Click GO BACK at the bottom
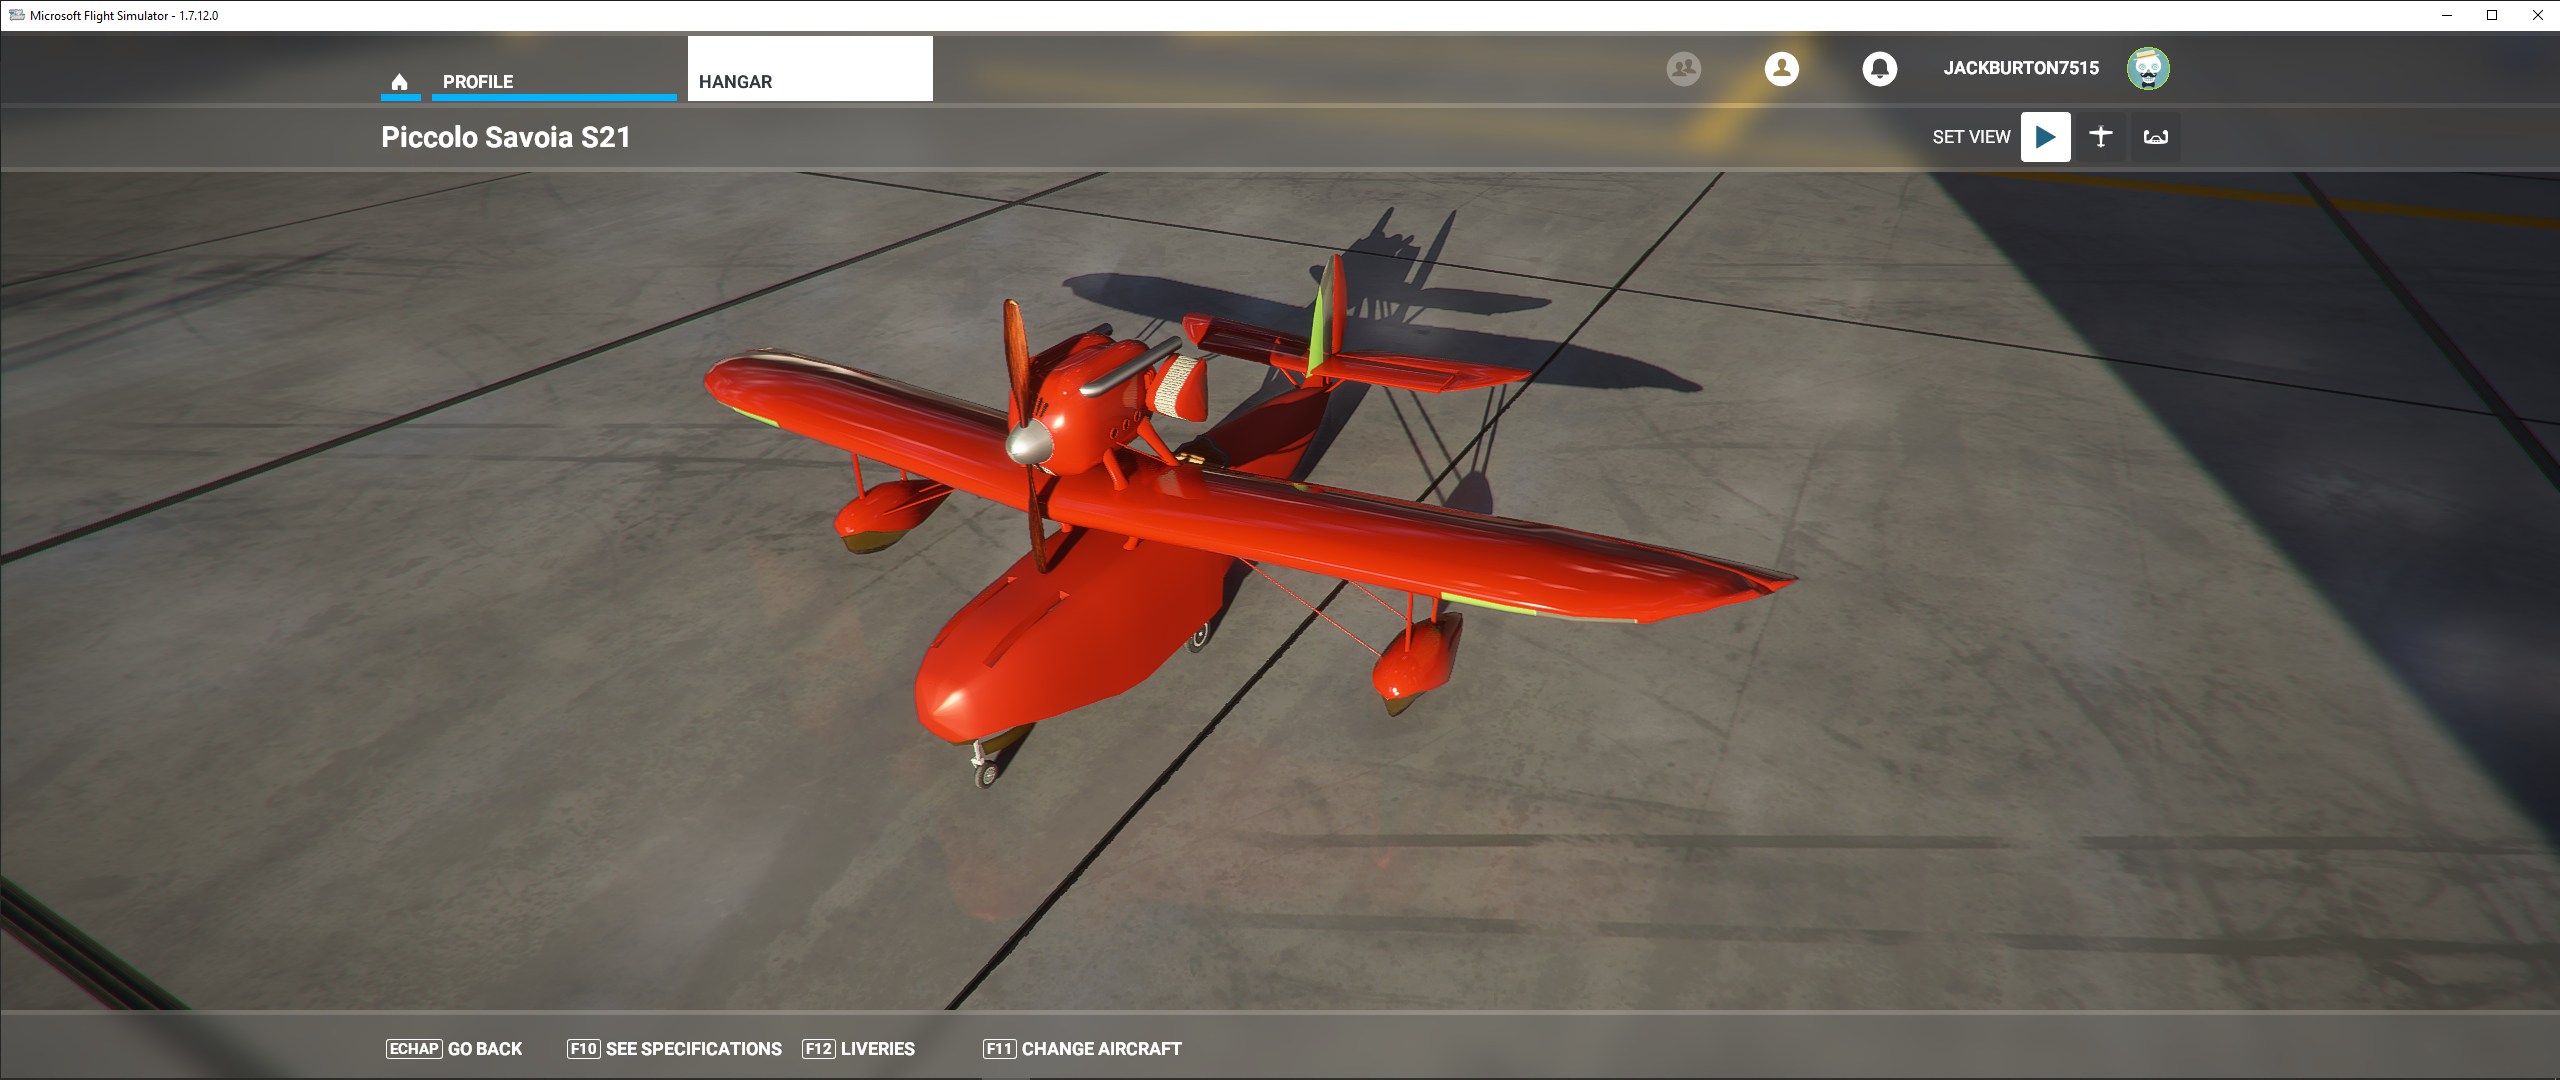2560x1080 pixels. tap(454, 1049)
